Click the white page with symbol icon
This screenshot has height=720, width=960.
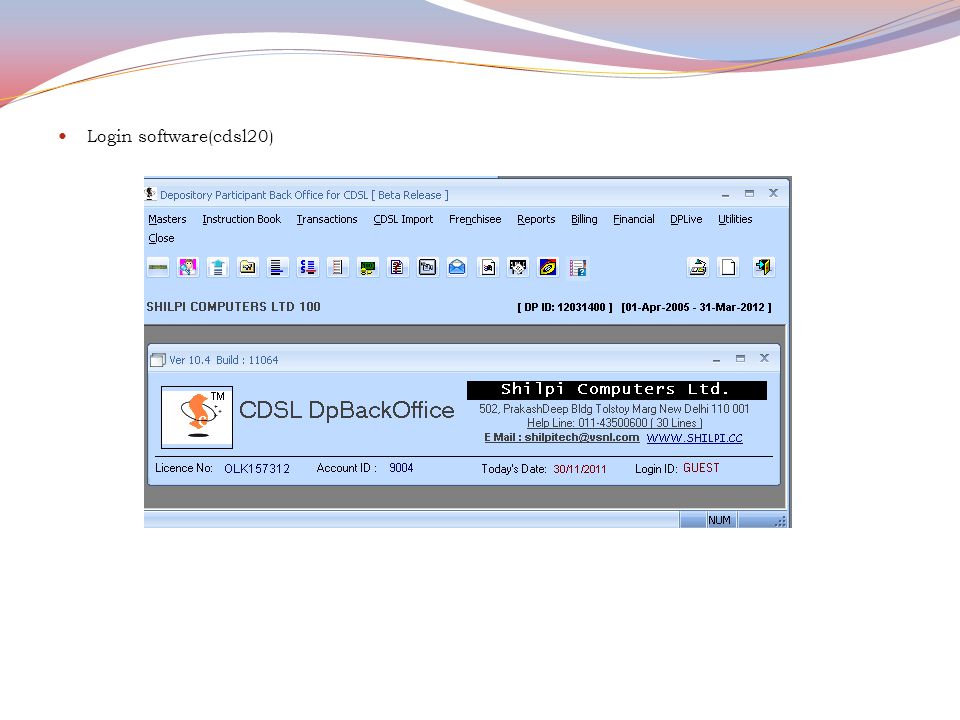pyautogui.click(x=488, y=268)
